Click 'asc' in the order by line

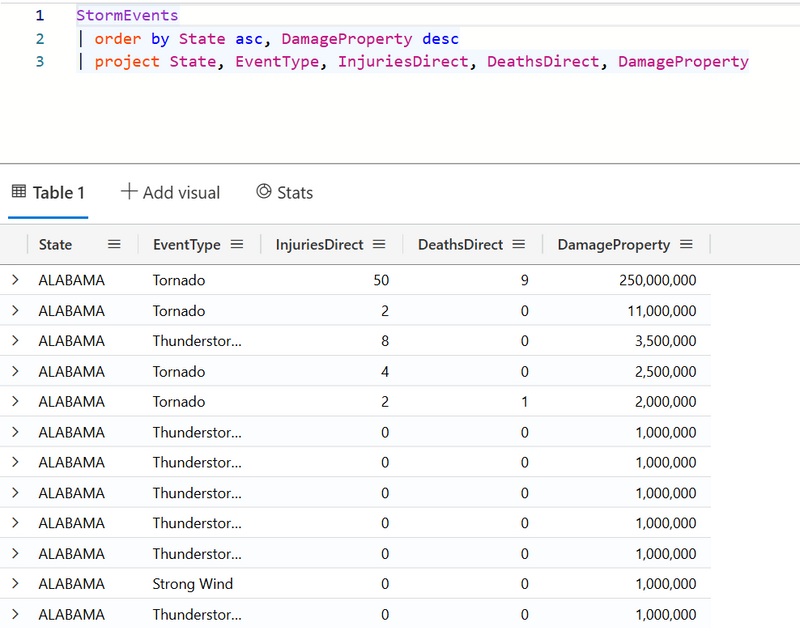pyautogui.click(x=249, y=39)
